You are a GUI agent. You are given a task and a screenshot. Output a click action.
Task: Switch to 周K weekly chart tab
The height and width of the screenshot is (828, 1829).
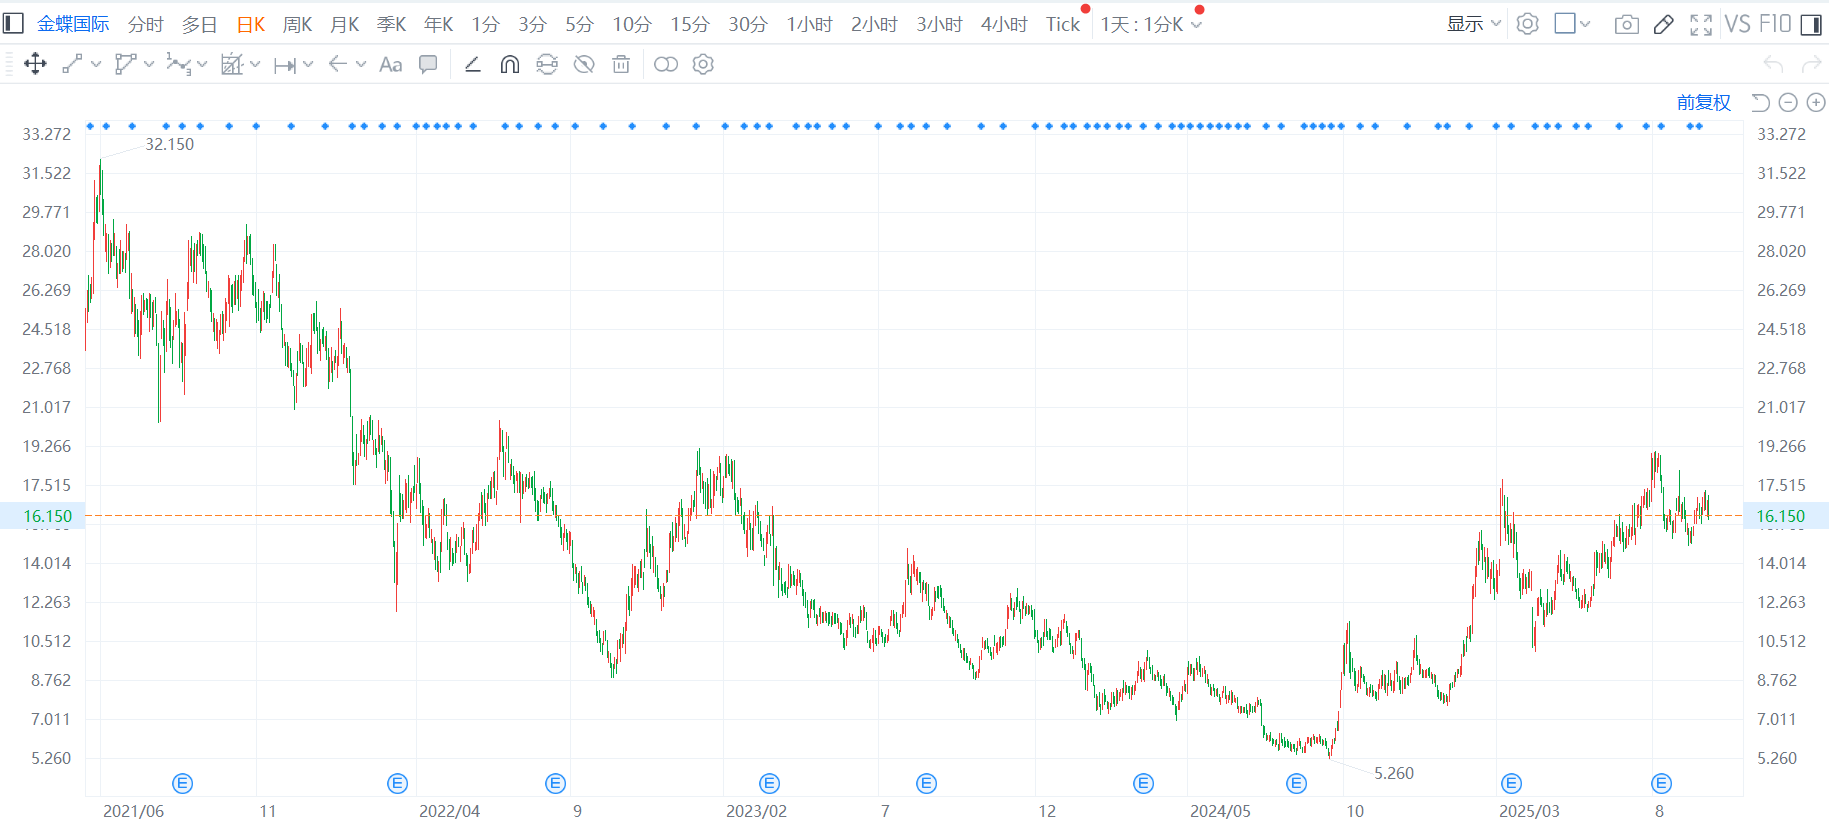tap(297, 24)
